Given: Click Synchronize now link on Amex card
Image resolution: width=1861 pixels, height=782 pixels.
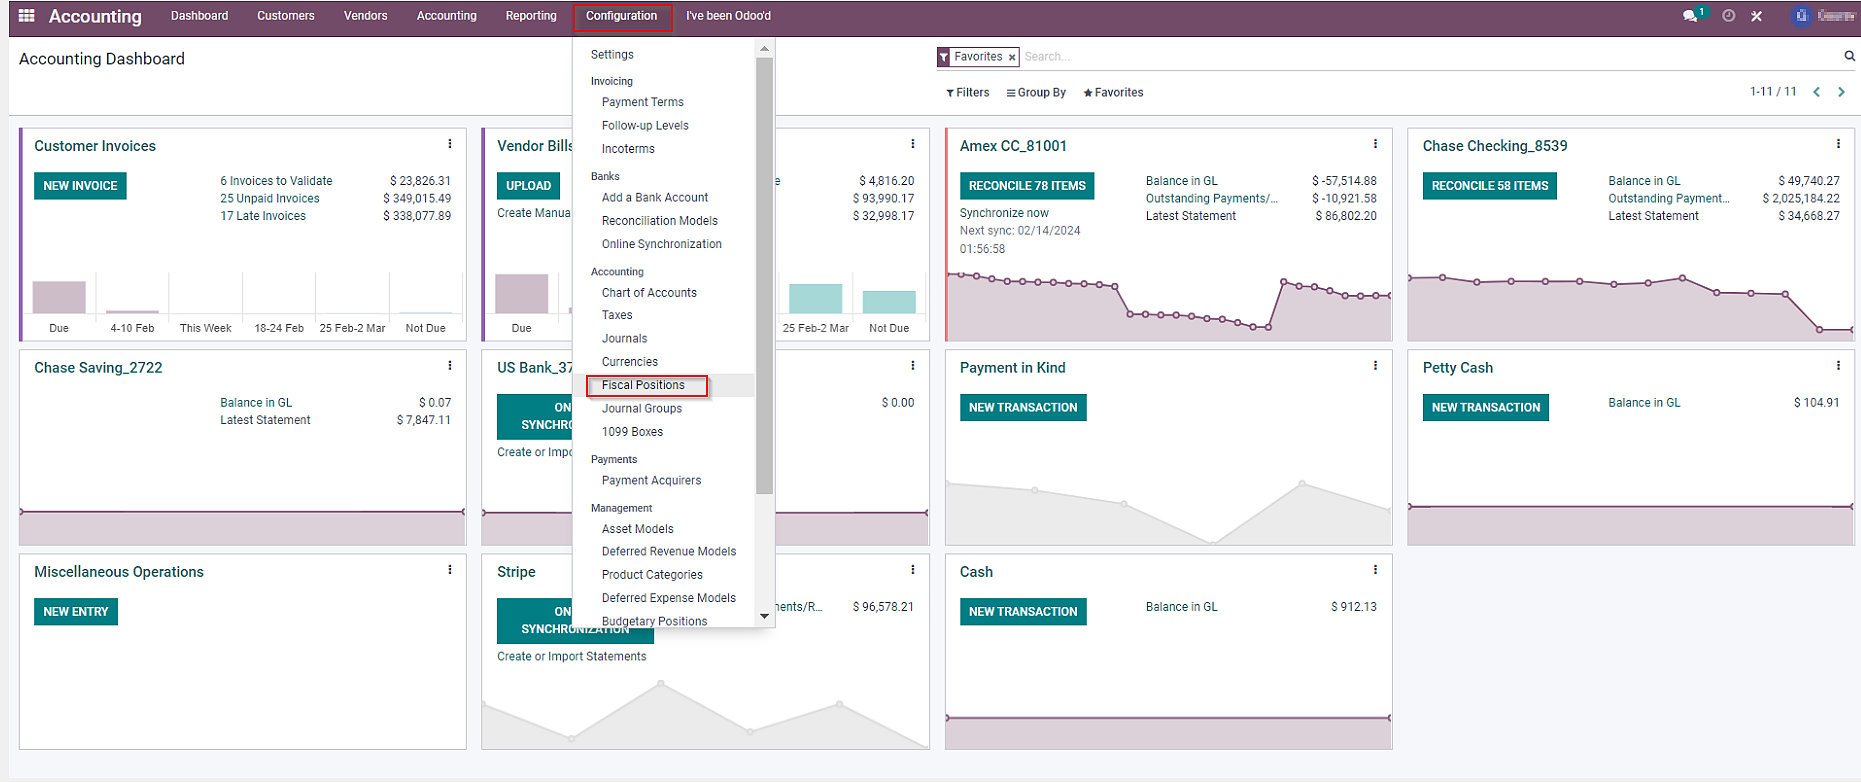Looking at the screenshot, I should pos(1004,213).
